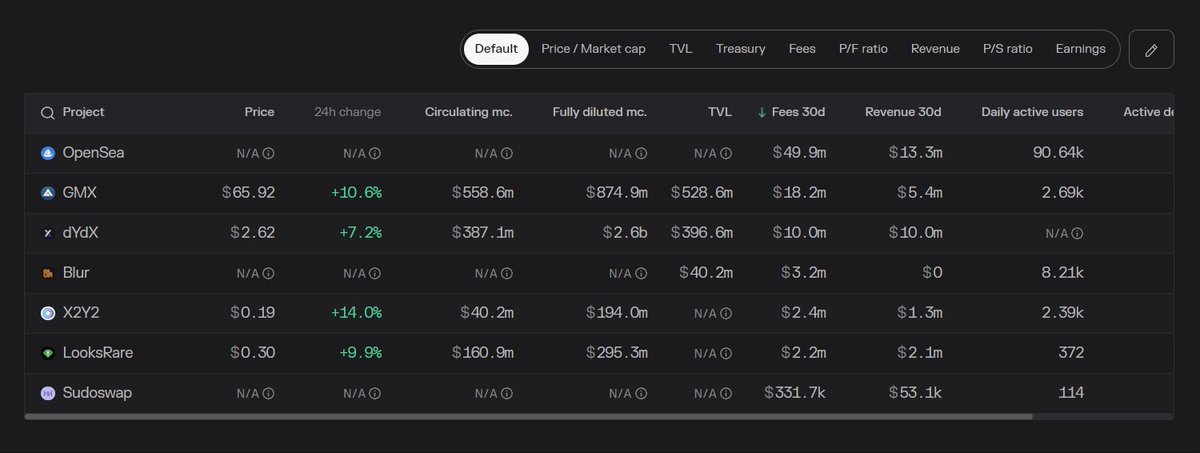Open the OpenSea project link
The width and height of the screenshot is (1200, 453).
(93, 153)
